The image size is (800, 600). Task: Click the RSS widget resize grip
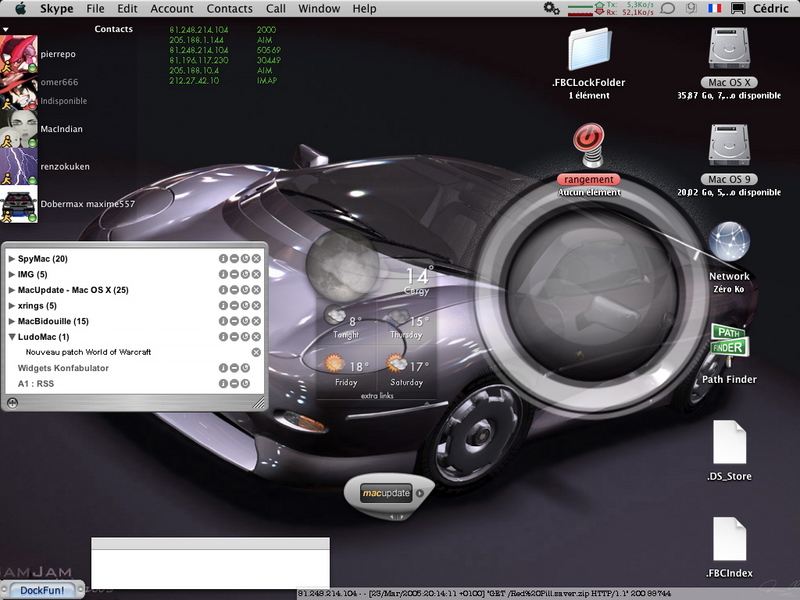pyautogui.click(x=259, y=403)
